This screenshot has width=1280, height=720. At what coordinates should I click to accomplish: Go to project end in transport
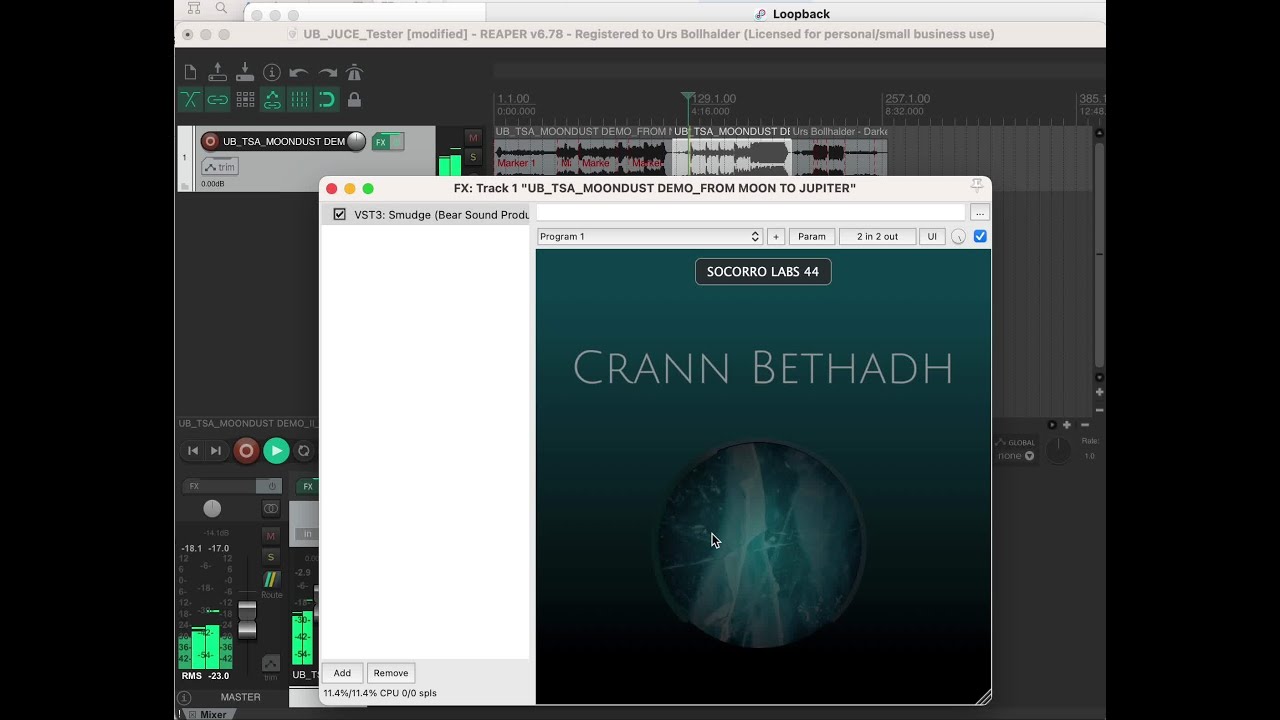pyautogui.click(x=216, y=451)
